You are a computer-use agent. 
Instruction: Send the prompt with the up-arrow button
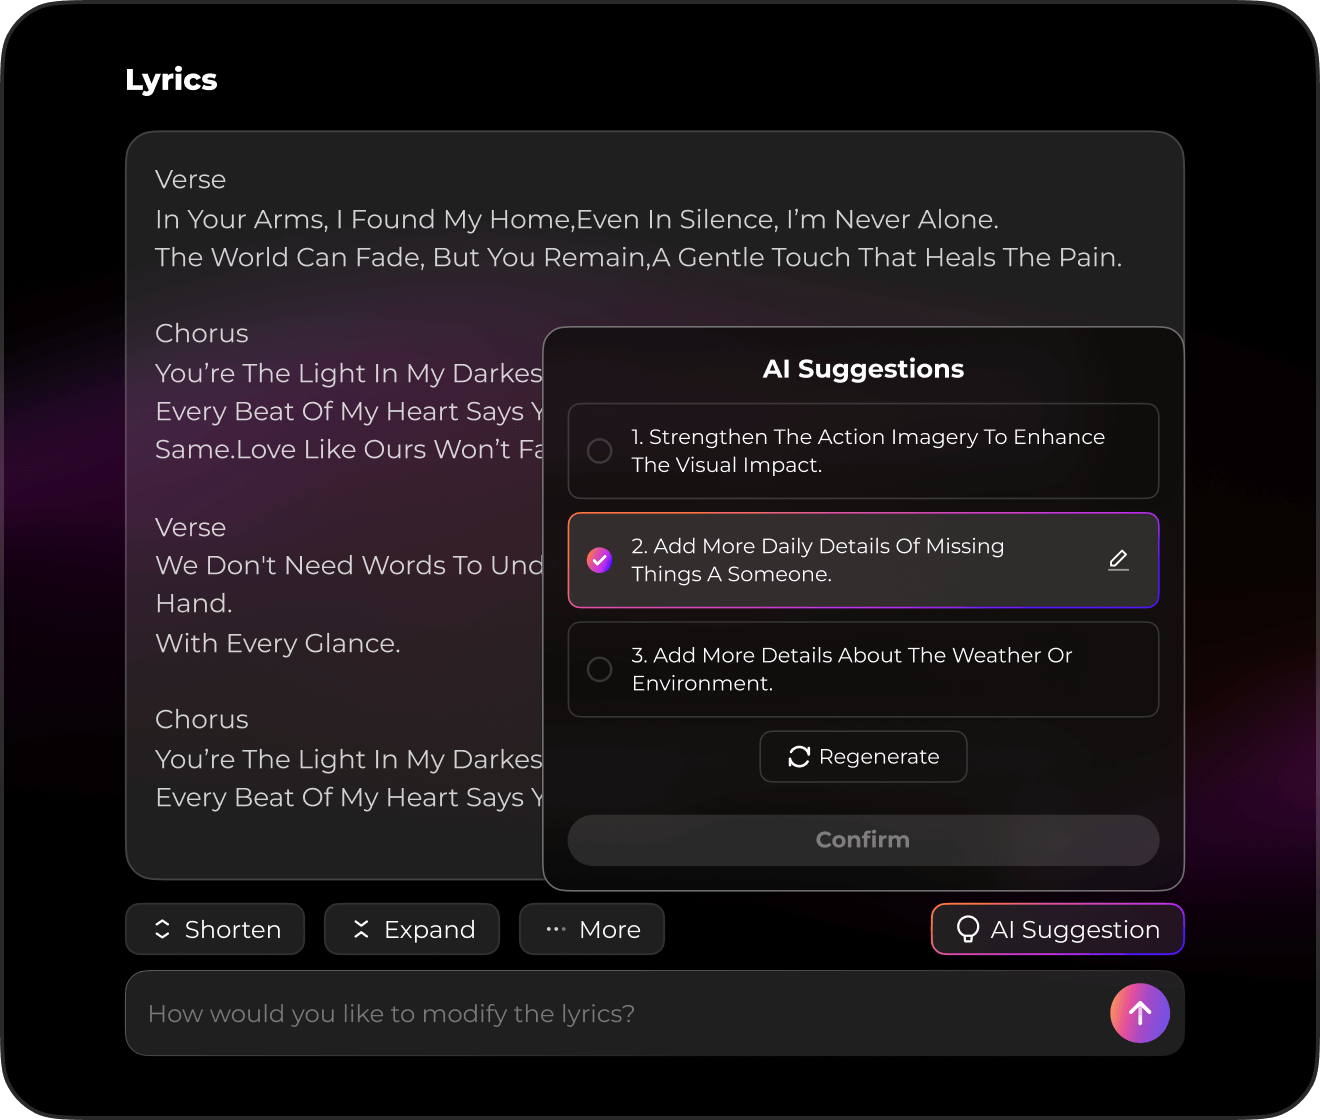[x=1139, y=1013]
